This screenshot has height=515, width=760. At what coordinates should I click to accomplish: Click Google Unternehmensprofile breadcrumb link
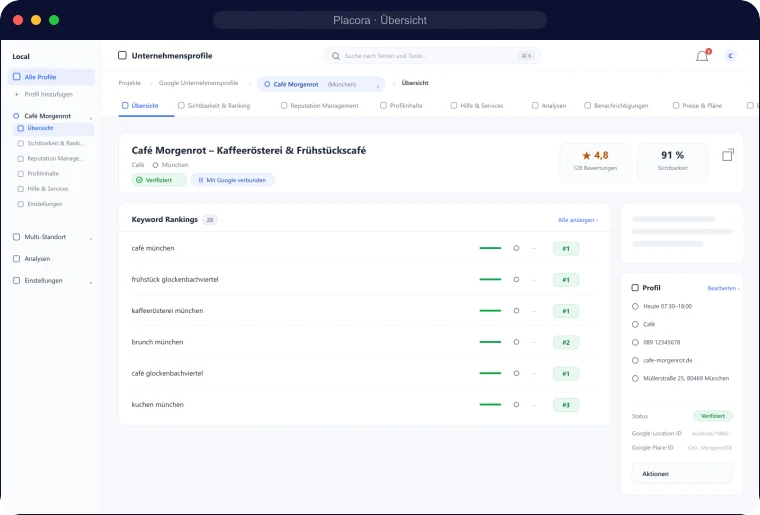pos(198,83)
